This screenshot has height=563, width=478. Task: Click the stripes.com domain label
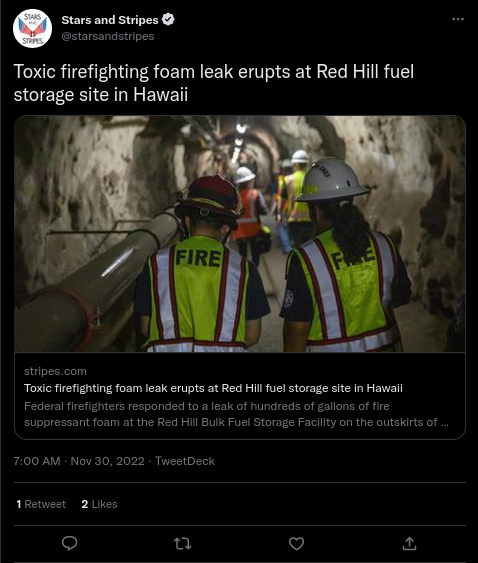[x=55, y=371]
